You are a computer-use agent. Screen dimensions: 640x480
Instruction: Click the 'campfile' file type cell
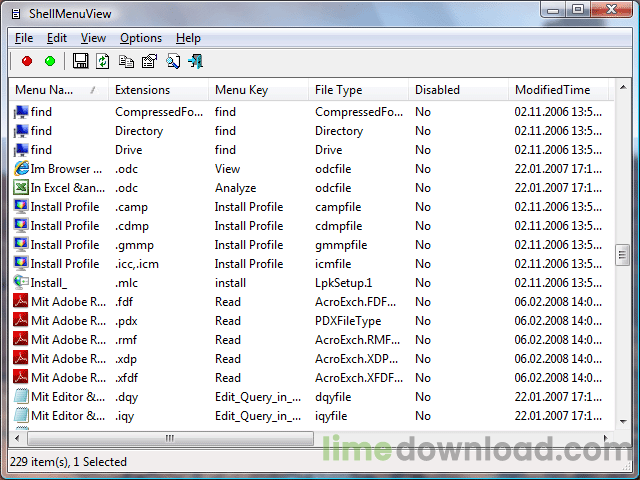point(338,207)
